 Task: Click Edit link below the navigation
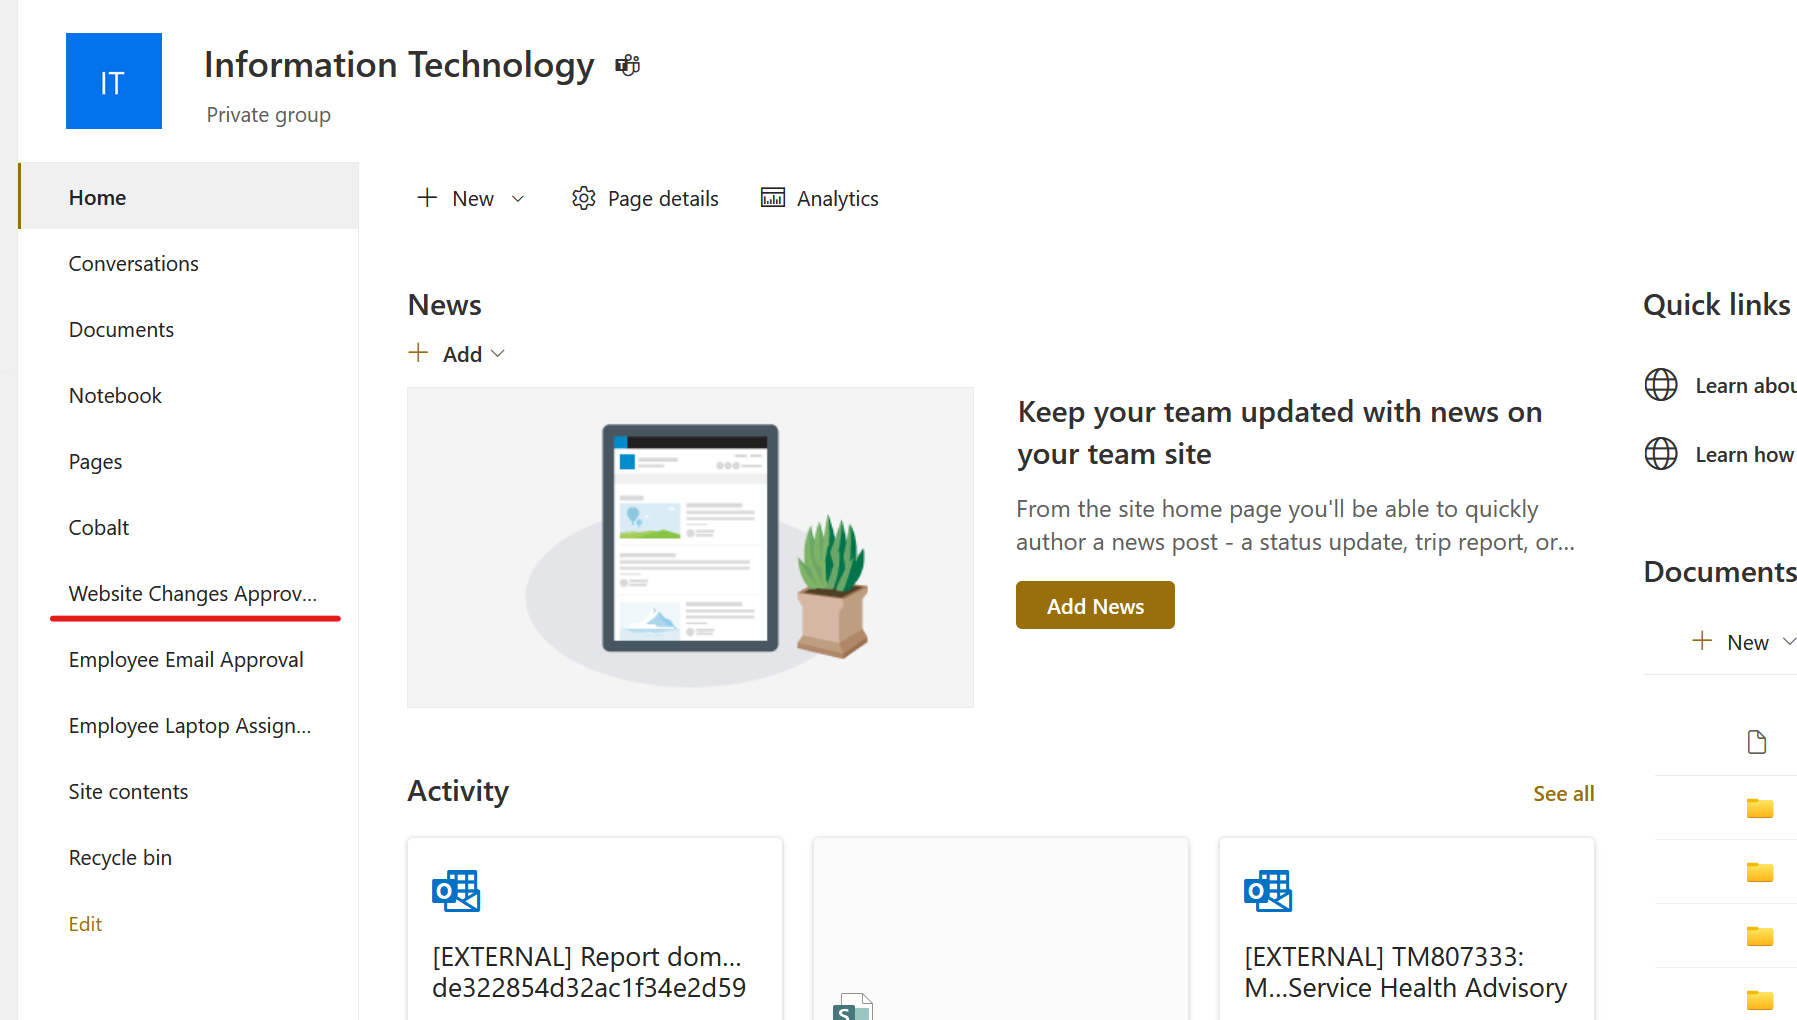pyautogui.click(x=85, y=924)
